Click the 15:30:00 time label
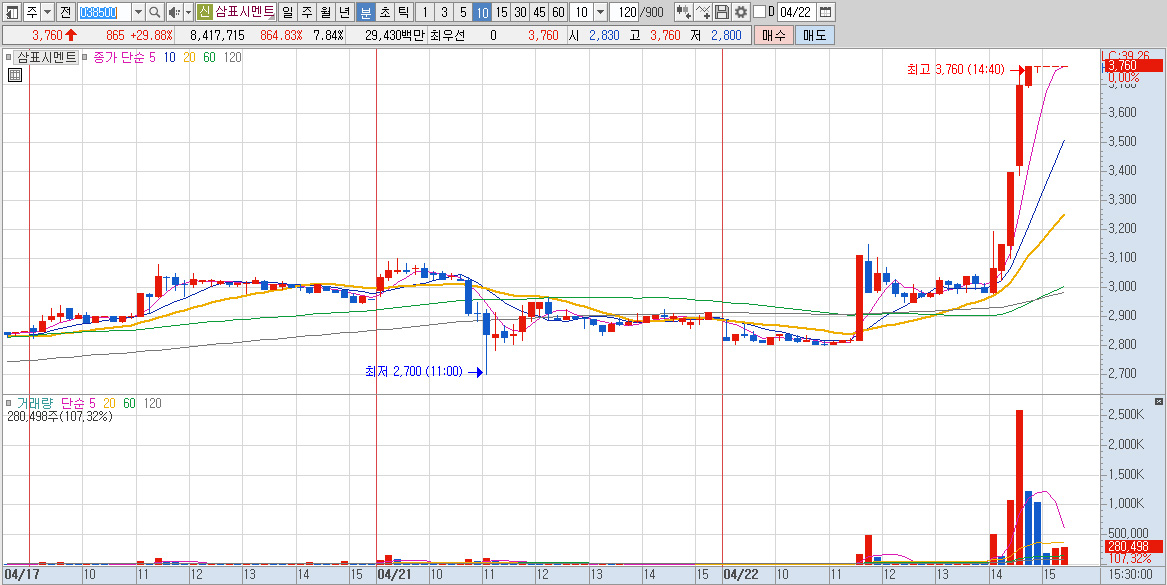Viewport: 1167px width, 585px height. (x=1131, y=575)
